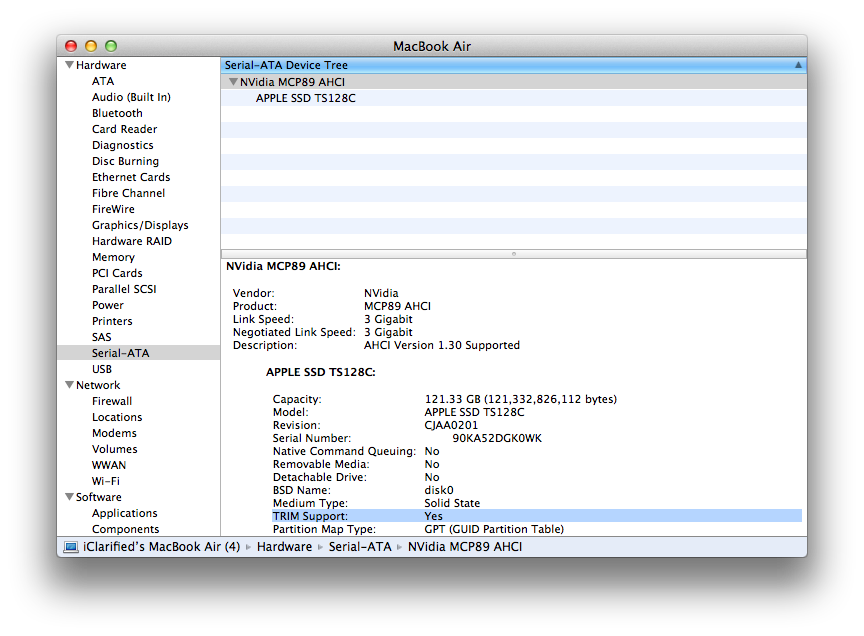The width and height of the screenshot is (864, 636).
Task: Click Serial-ATA in the bottom path bar
Action: click(x=361, y=547)
